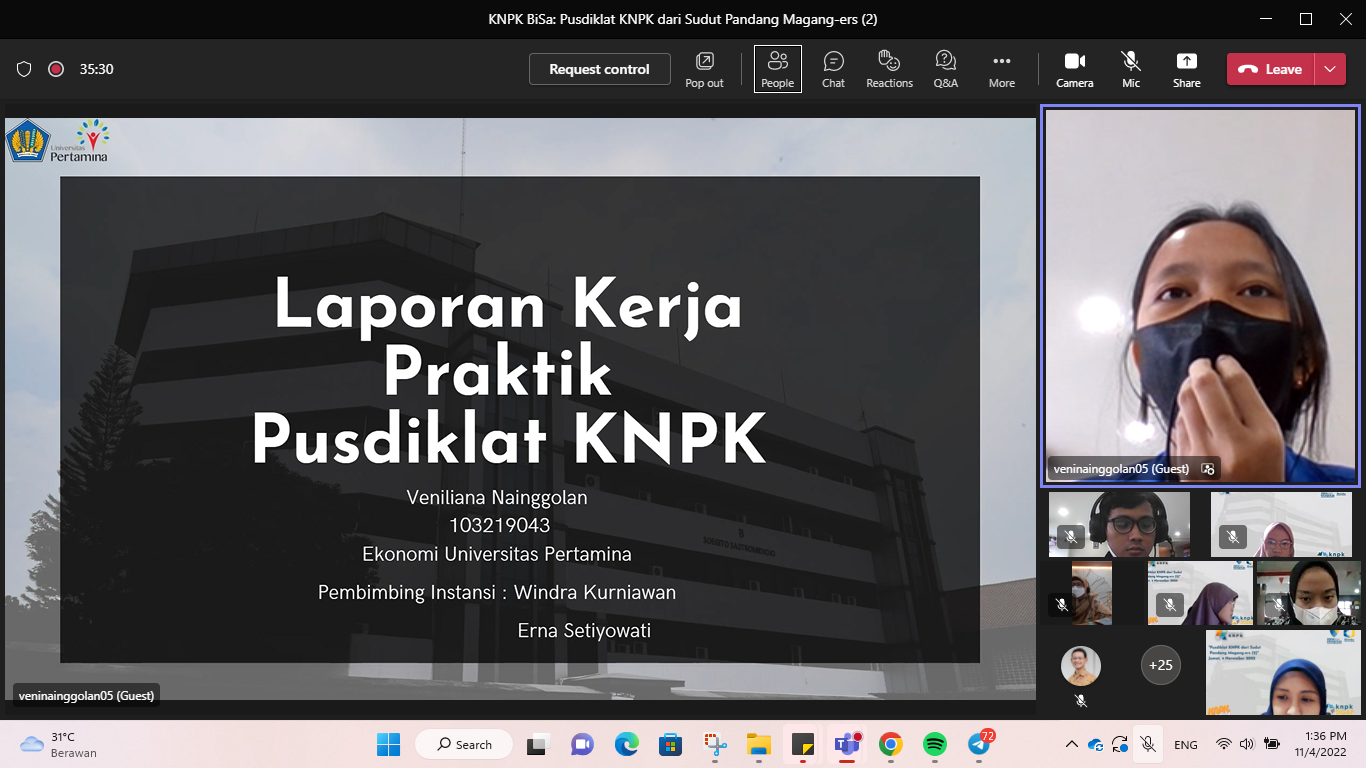Click the Pembimbing Instansi : Windra Kurniawan line

pos(497,592)
